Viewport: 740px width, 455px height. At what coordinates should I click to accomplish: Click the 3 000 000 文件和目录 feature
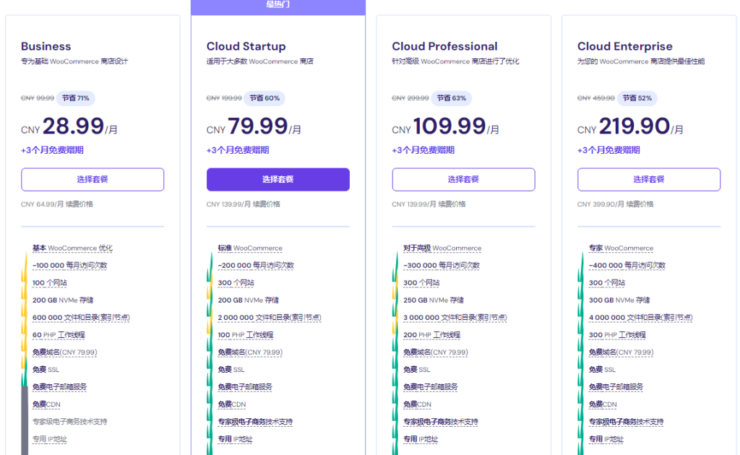455,318
